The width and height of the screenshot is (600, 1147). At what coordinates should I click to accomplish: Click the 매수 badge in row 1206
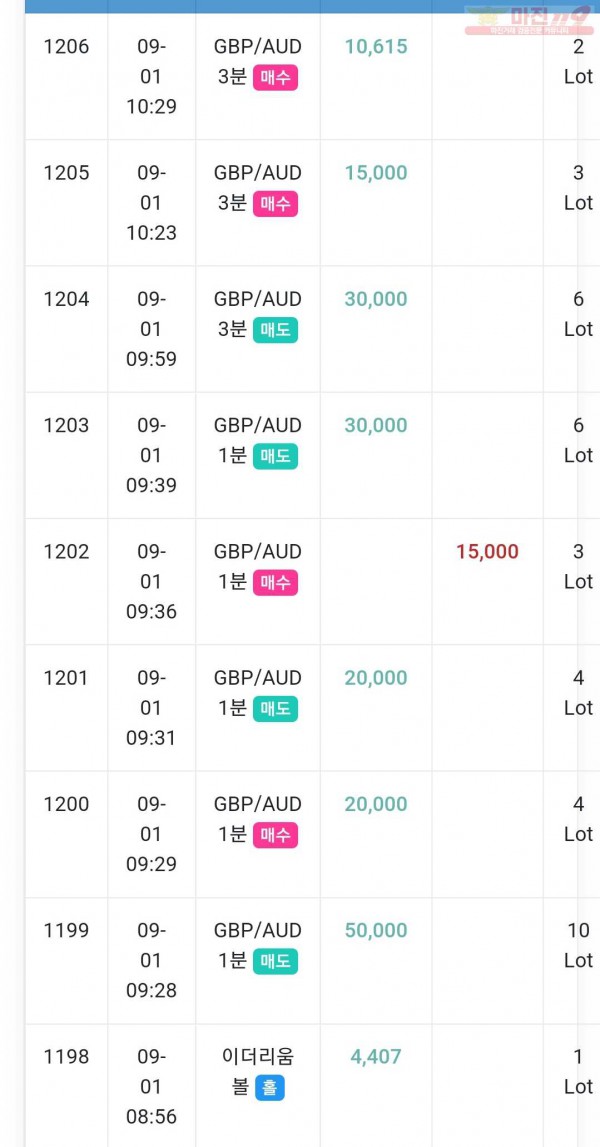click(275, 78)
